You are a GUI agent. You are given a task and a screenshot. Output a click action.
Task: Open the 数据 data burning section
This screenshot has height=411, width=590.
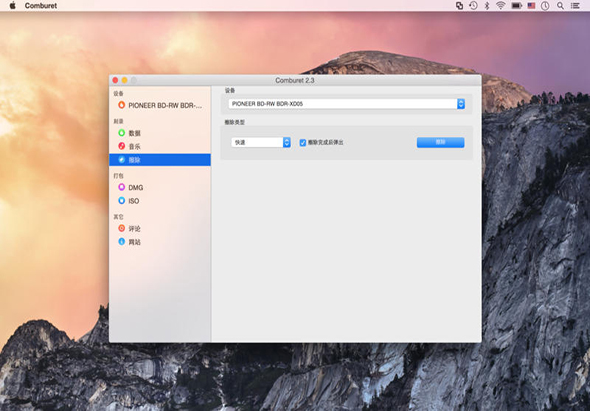coord(160,133)
